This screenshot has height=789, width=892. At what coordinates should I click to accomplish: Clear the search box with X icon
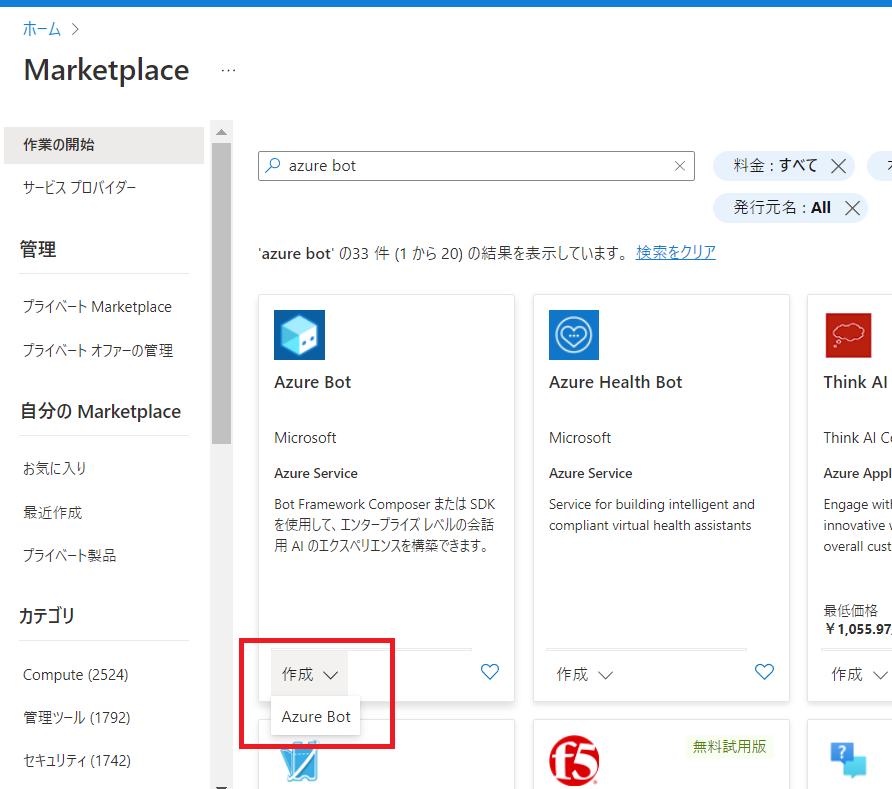pyautogui.click(x=680, y=166)
